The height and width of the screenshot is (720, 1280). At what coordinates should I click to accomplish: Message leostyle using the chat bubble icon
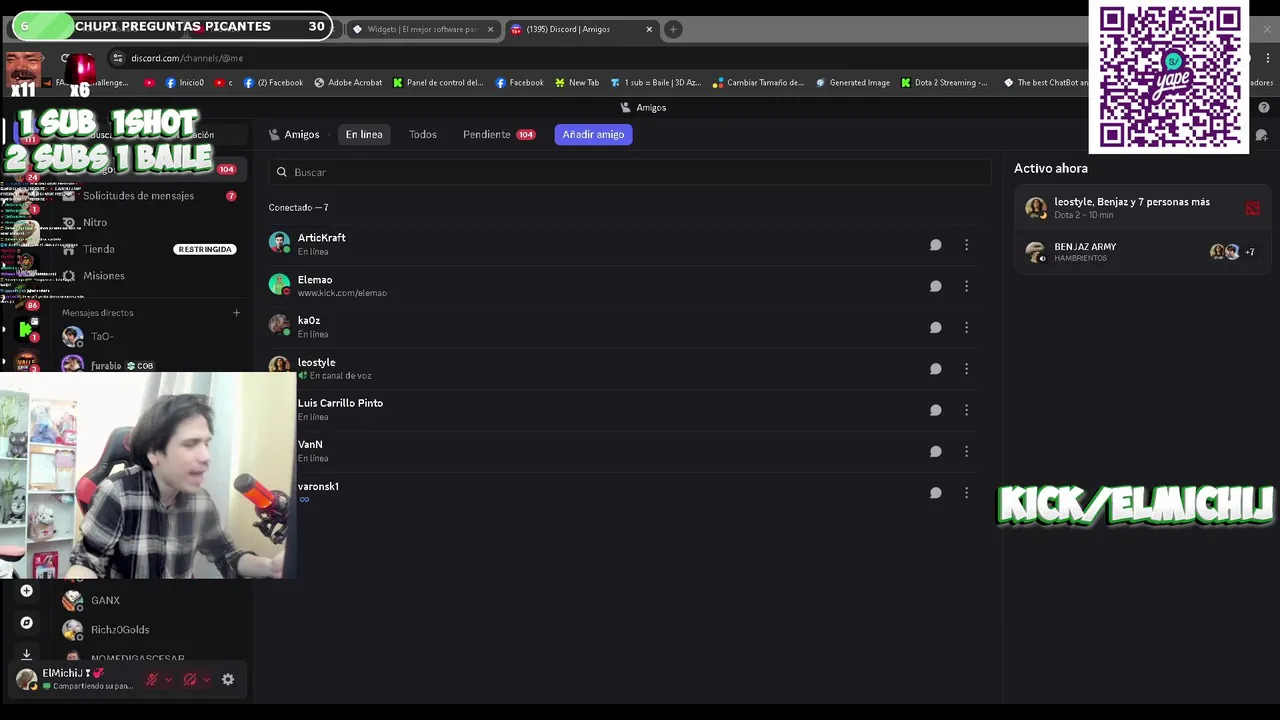935,369
